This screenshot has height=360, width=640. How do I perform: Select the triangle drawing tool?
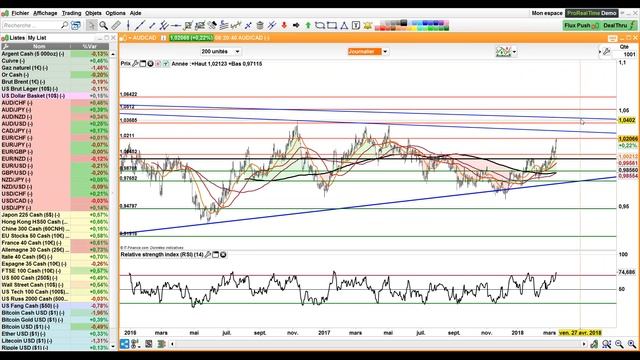tap(344, 25)
